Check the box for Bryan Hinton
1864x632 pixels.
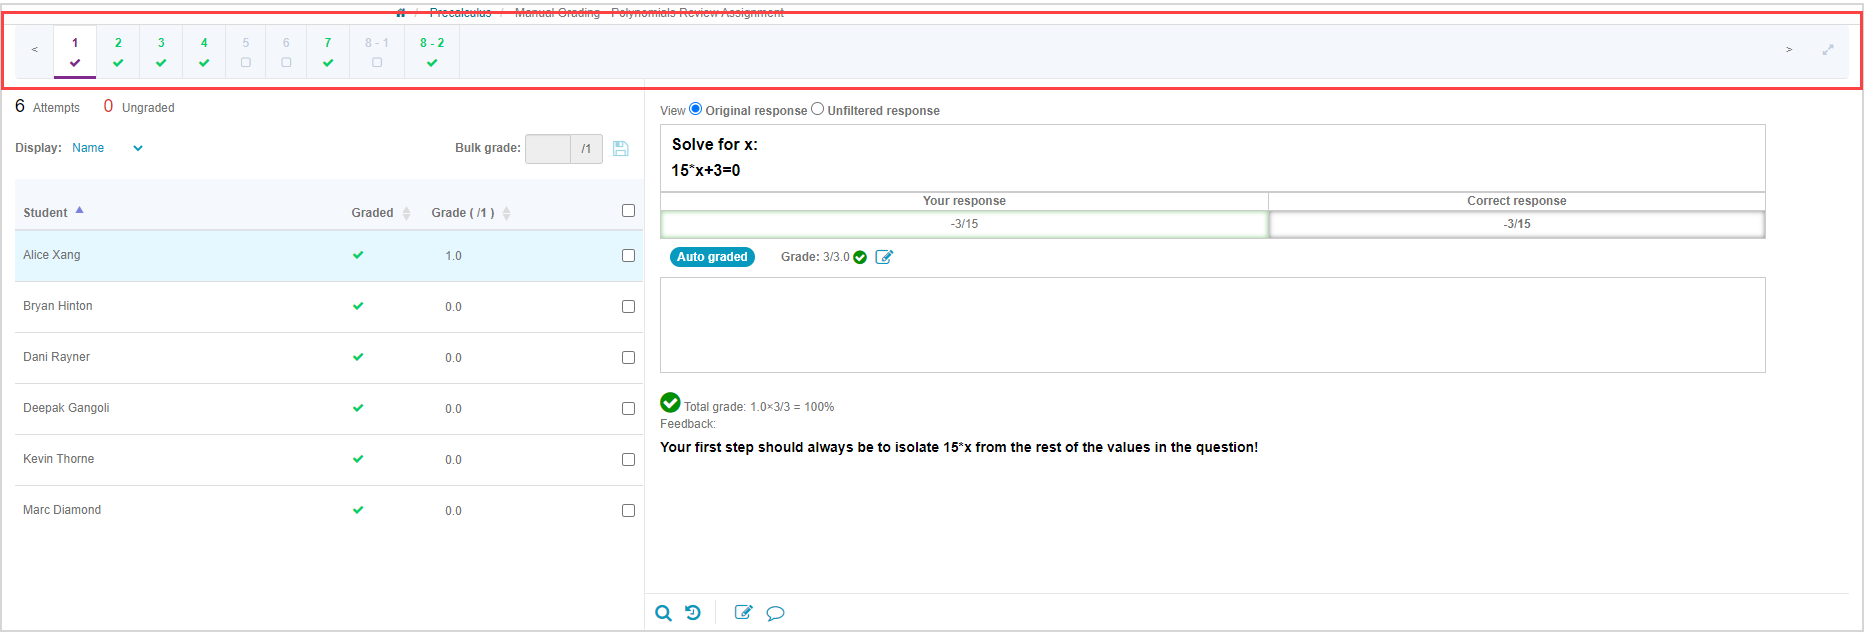tap(628, 307)
